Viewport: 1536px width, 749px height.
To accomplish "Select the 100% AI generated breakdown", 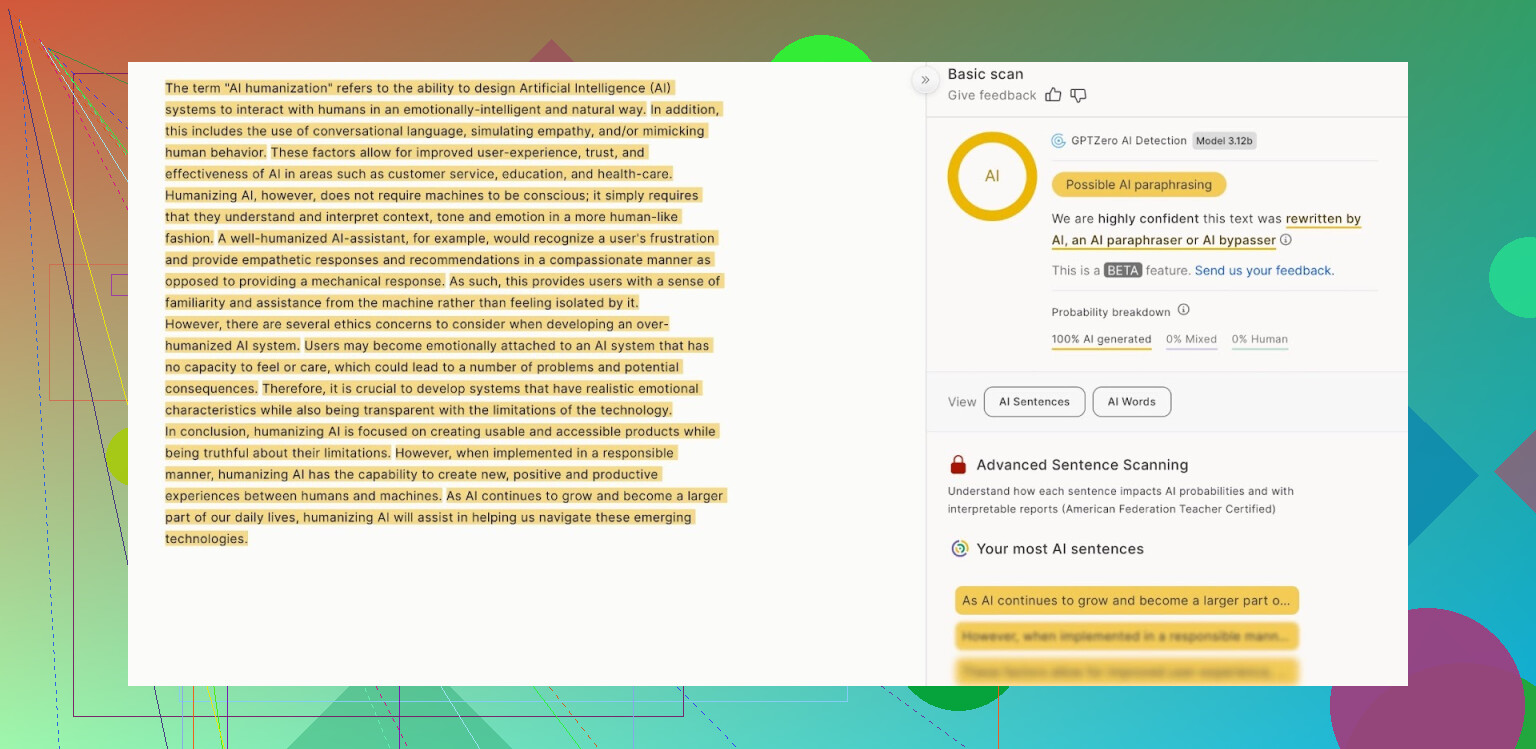I will point(1101,340).
